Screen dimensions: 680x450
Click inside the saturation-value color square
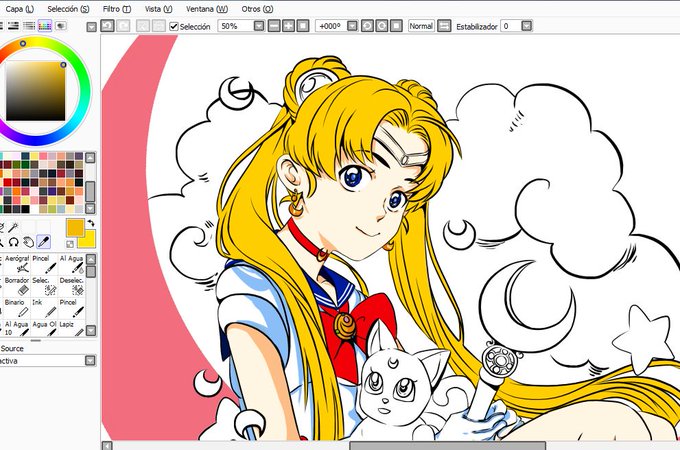pyautogui.click(x=36, y=91)
